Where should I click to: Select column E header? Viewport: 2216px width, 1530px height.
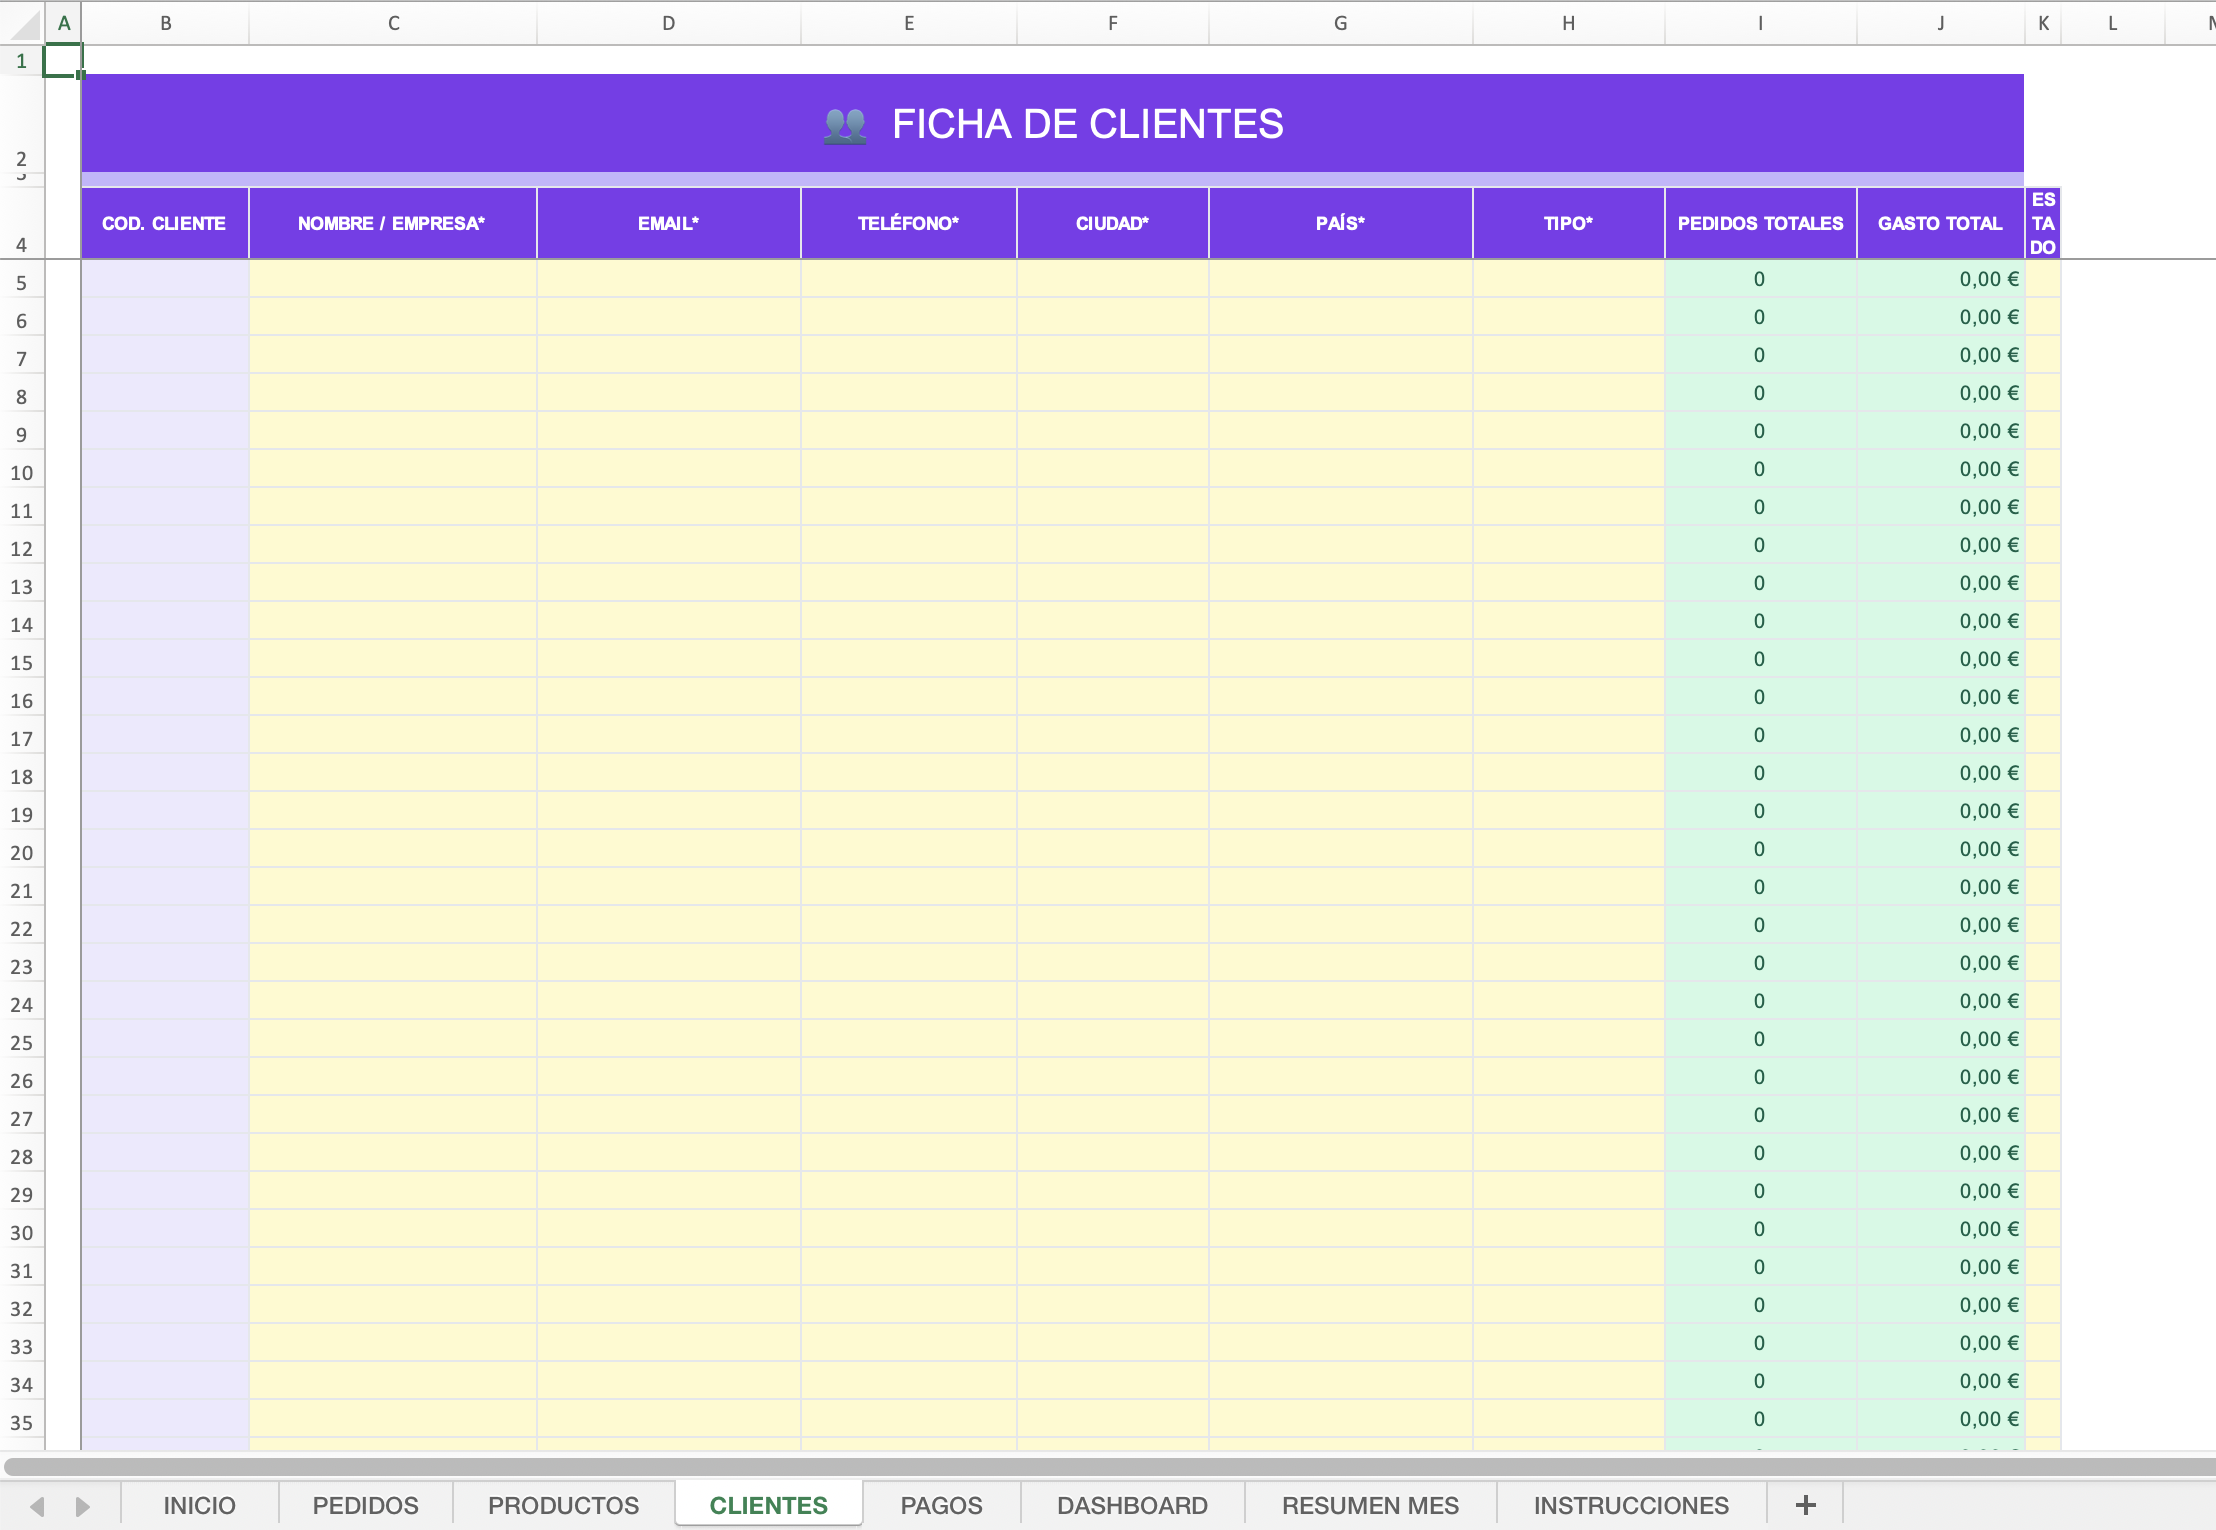[909, 23]
